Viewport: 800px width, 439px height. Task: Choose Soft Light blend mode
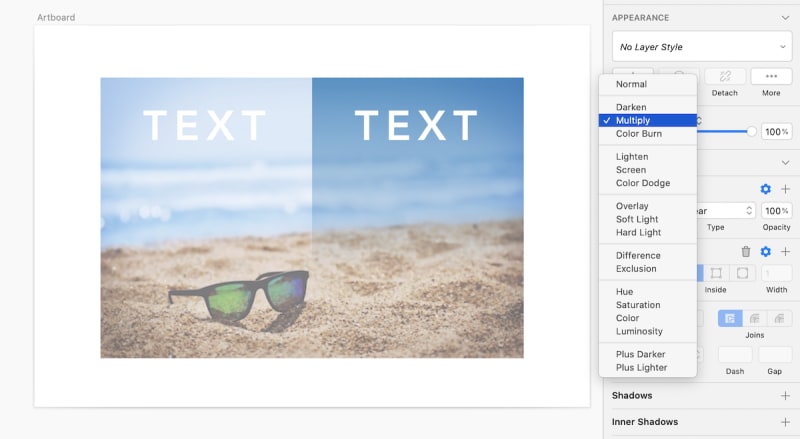(x=648, y=220)
